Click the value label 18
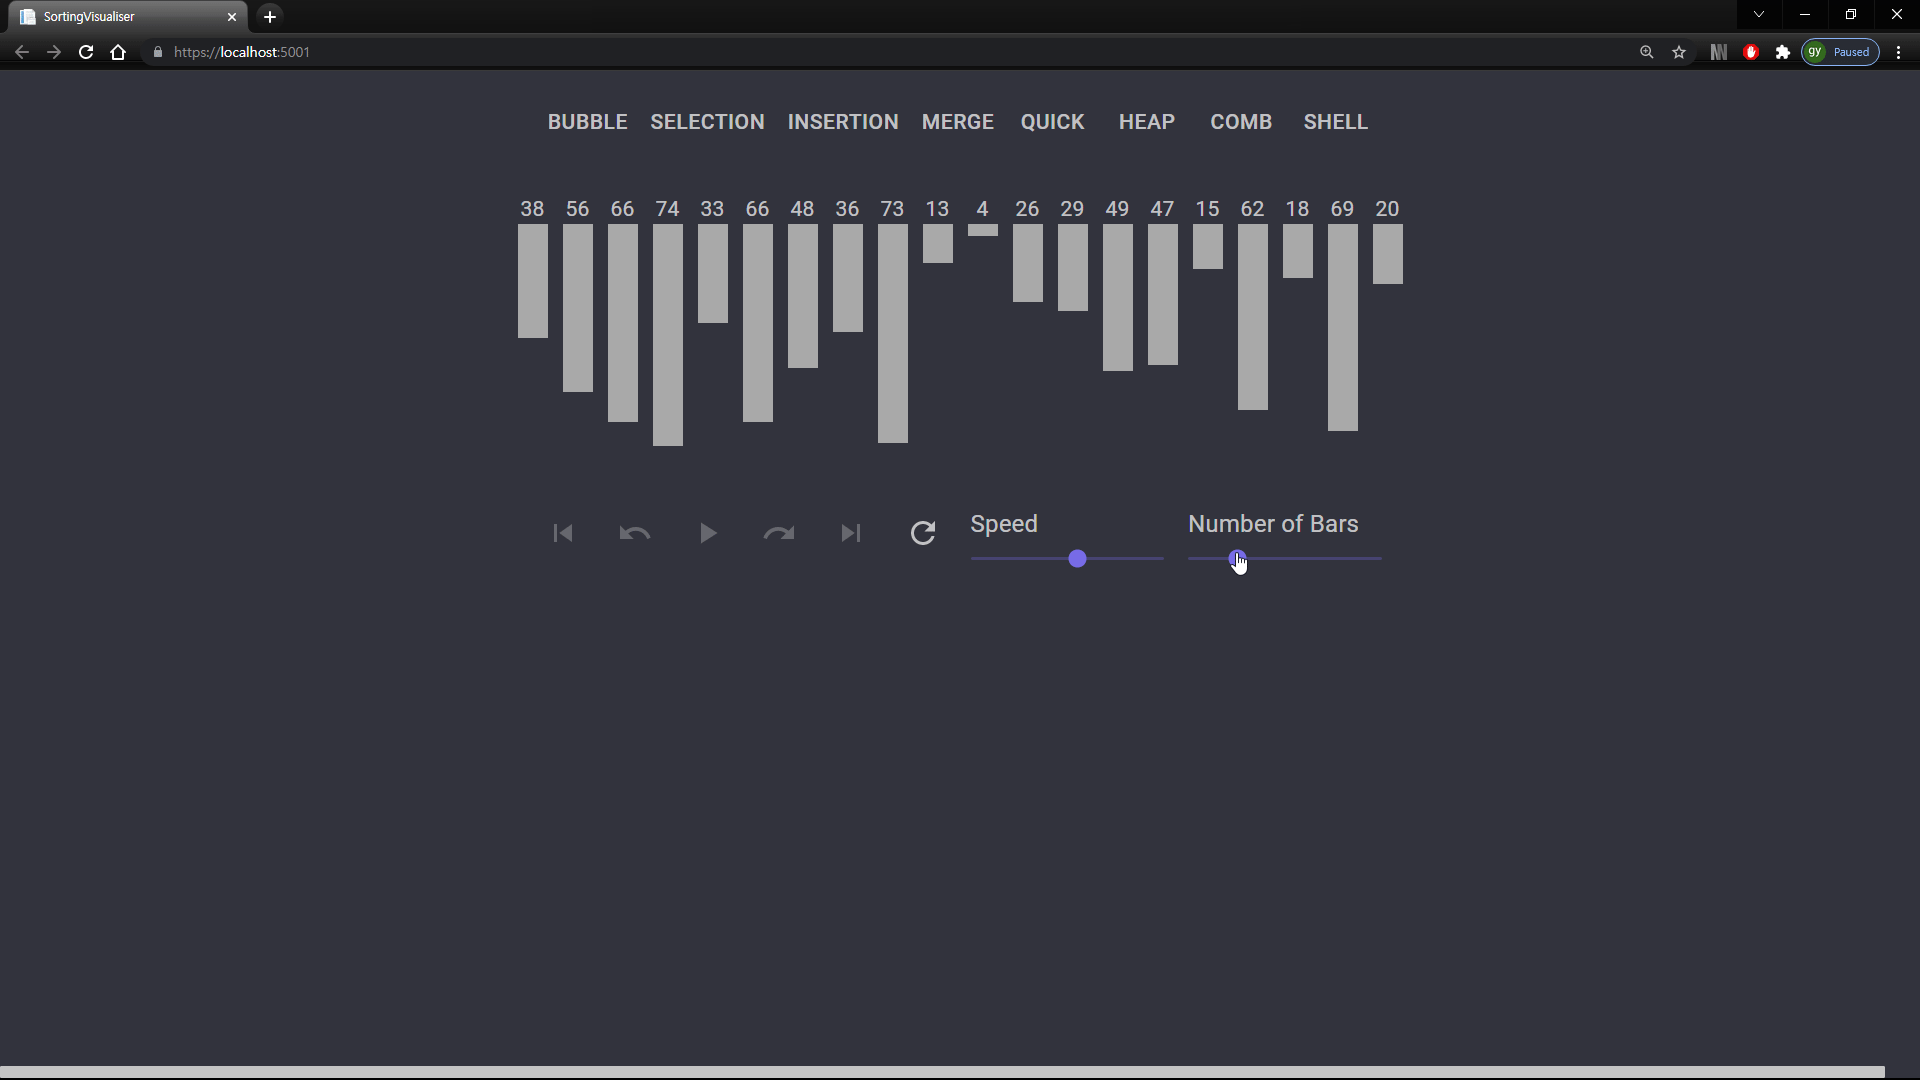 pyautogui.click(x=1297, y=209)
